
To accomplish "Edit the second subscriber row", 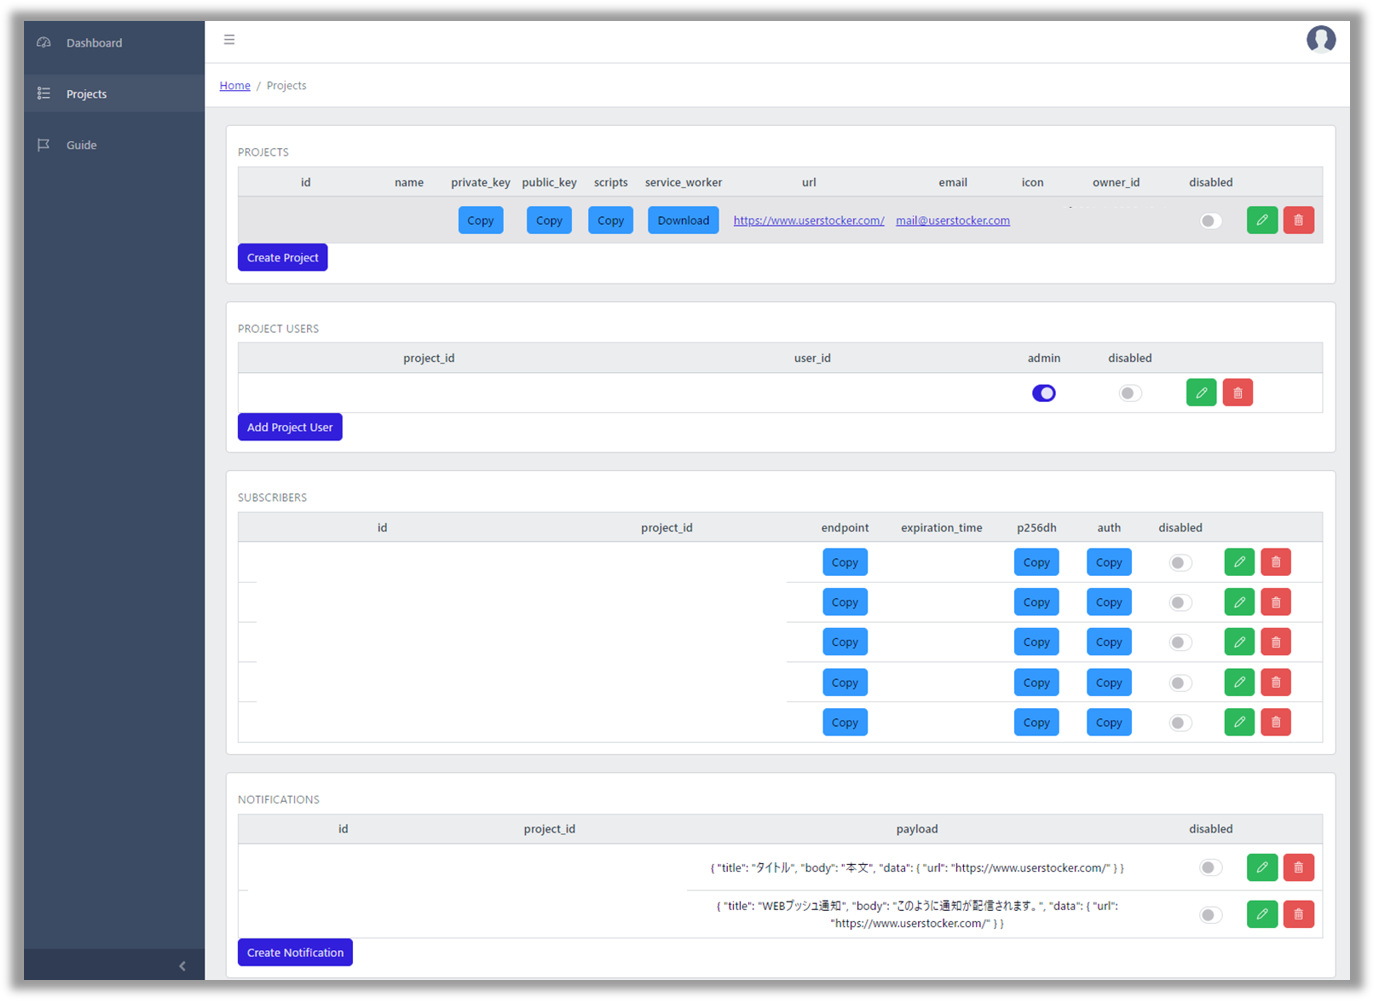I will click(1239, 602).
